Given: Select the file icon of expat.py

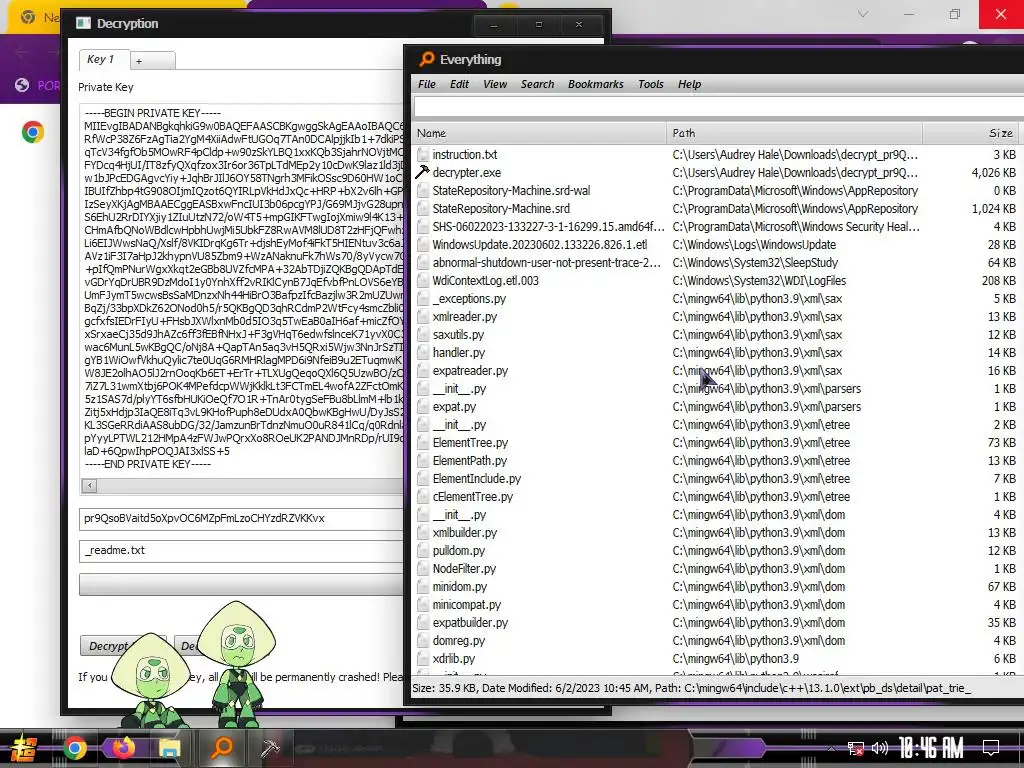Looking at the screenshot, I should (x=423, y=407).
